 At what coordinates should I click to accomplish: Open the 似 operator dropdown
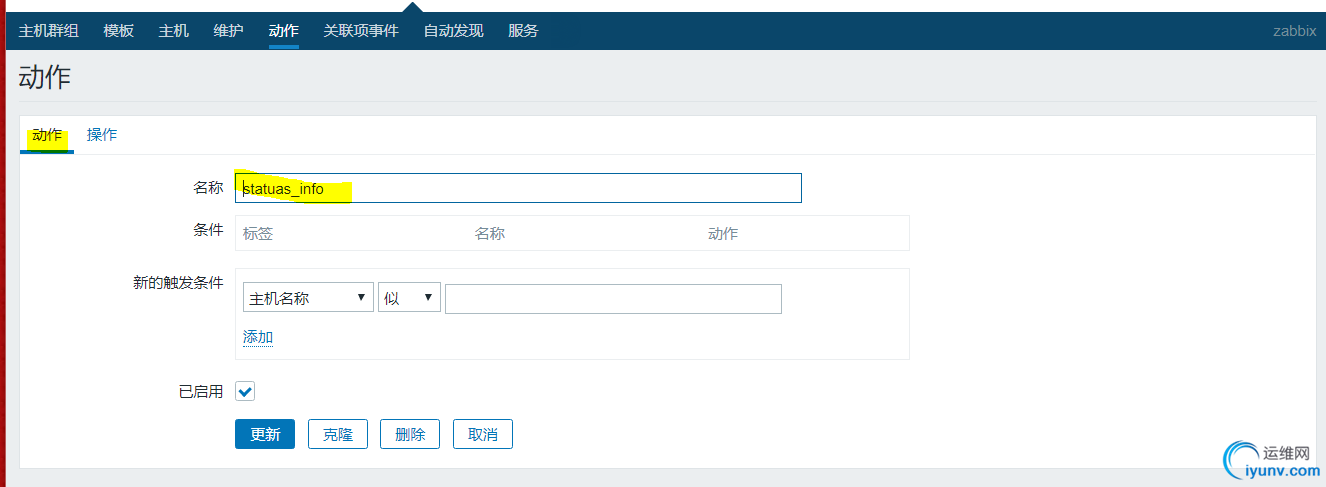(409, 298)
